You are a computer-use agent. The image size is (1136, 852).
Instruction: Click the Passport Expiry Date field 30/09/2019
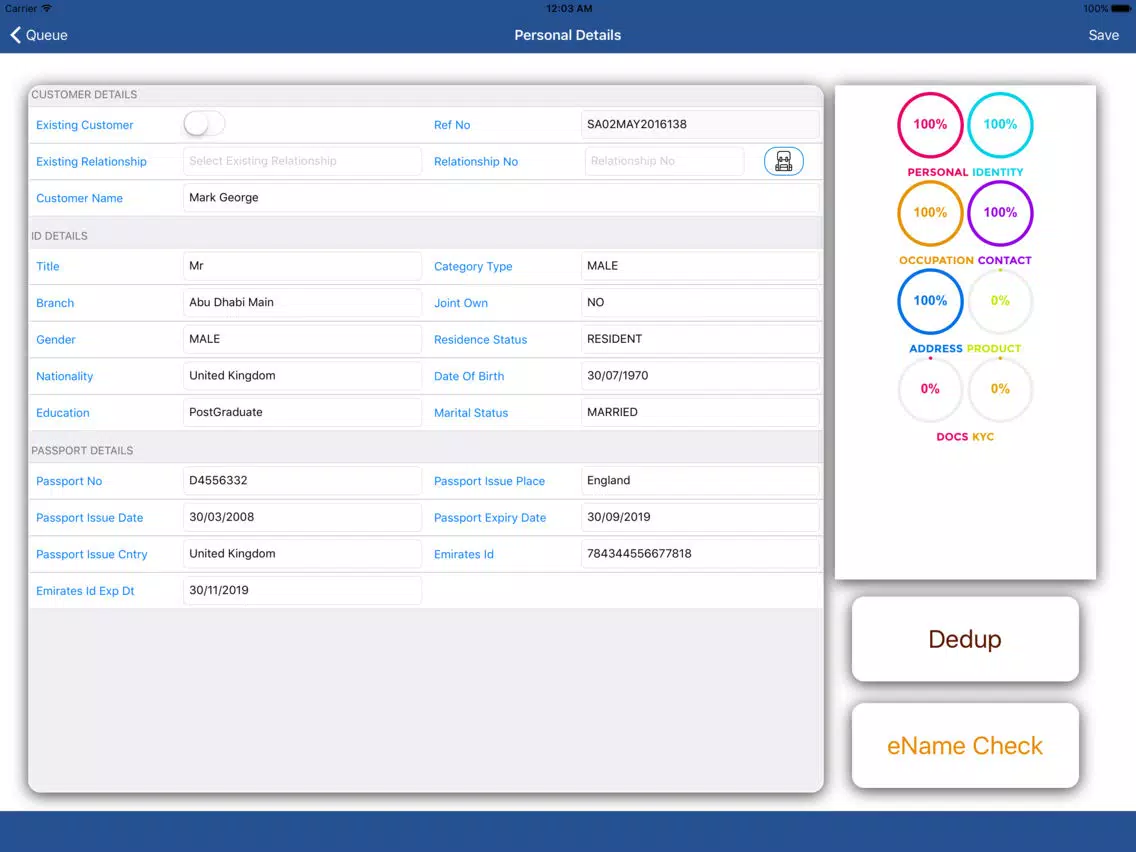(700, 517)
